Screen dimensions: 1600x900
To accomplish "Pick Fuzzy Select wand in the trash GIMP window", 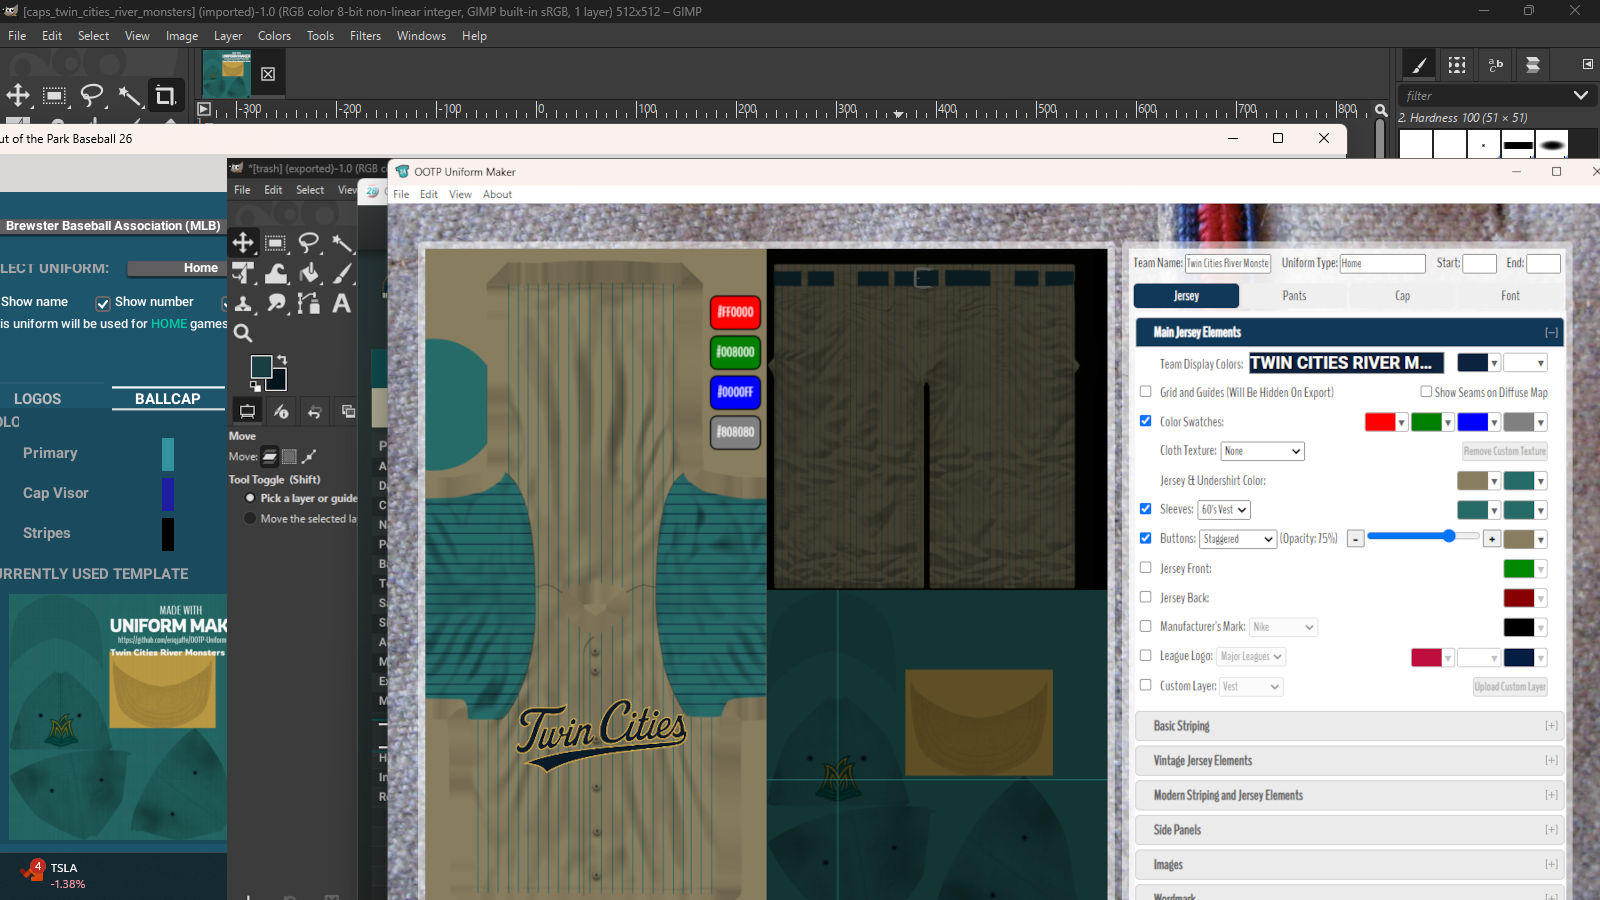I will point(342,242).
